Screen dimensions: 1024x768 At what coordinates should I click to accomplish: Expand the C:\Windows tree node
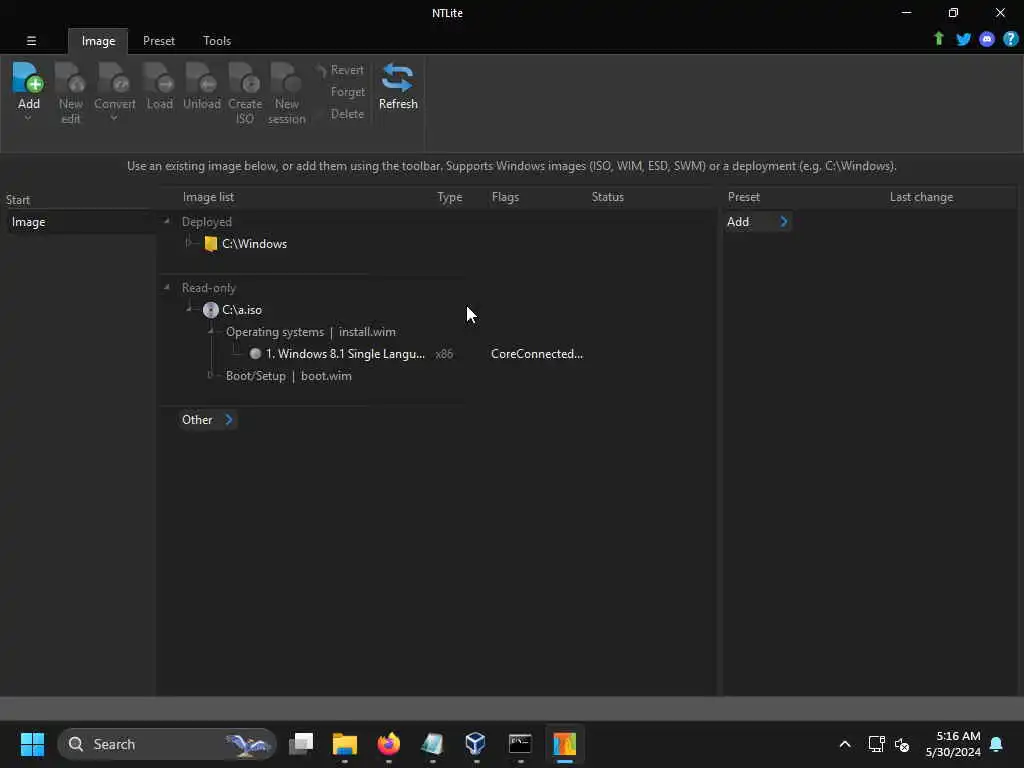[189, 243]
